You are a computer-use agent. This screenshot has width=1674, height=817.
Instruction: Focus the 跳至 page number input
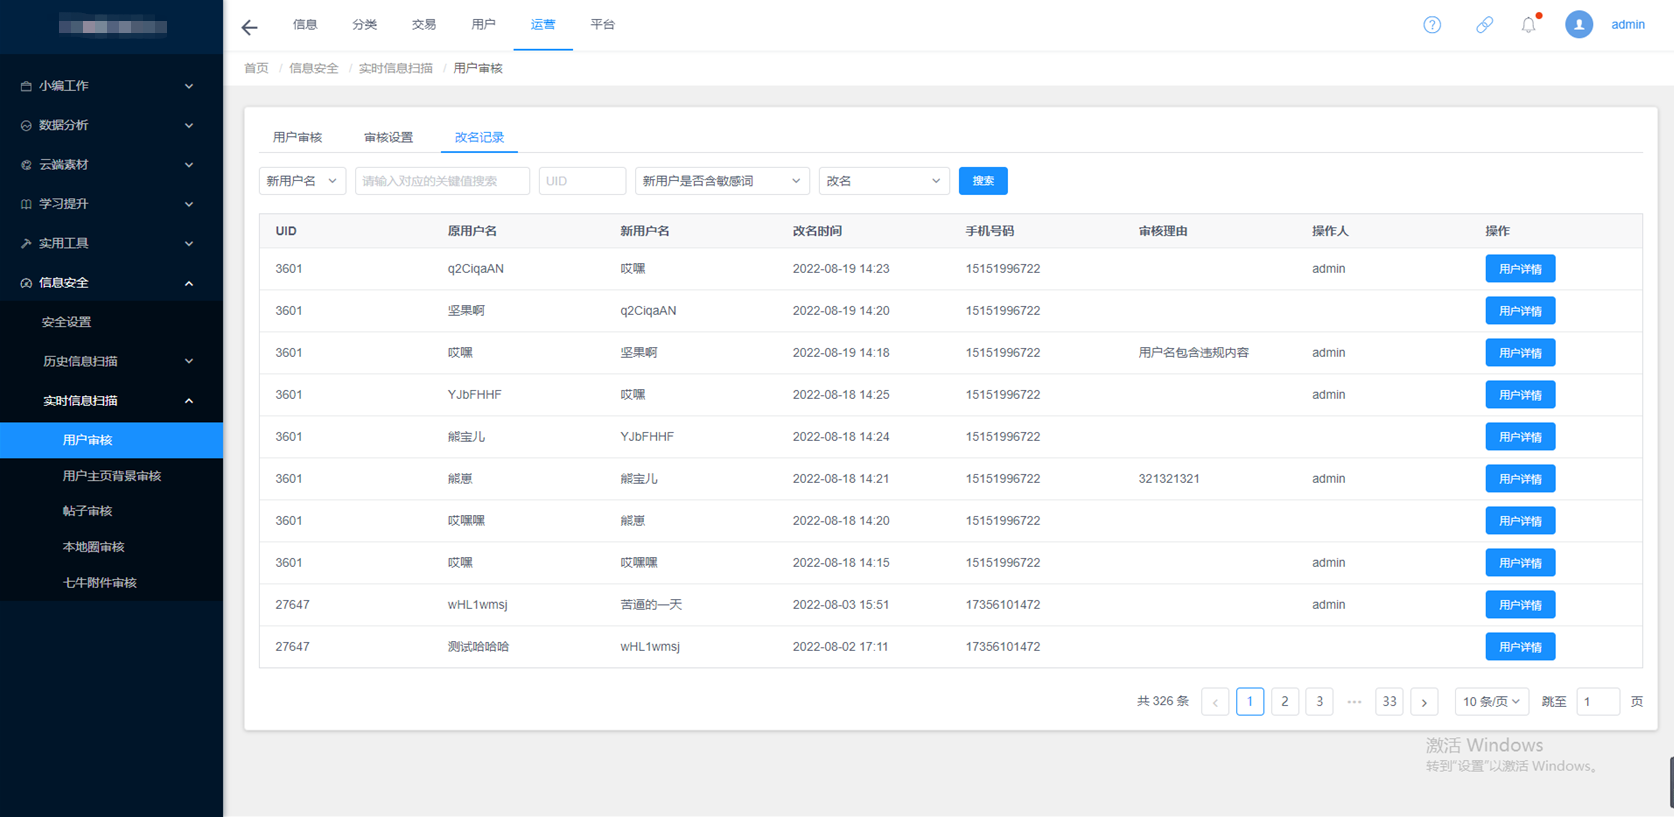1598,702
